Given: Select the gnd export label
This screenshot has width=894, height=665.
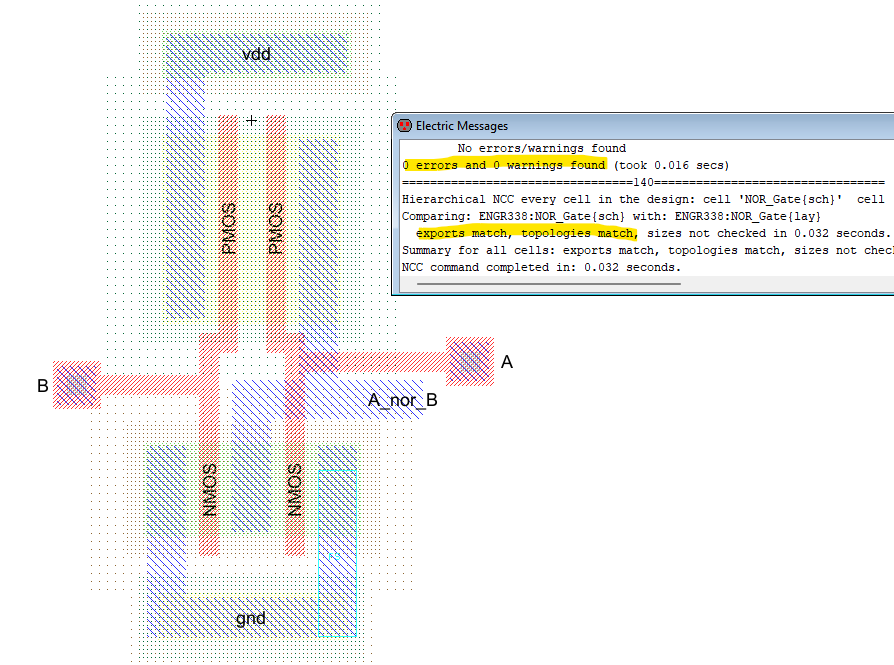Looking at the screenshot, I should 250,618.
